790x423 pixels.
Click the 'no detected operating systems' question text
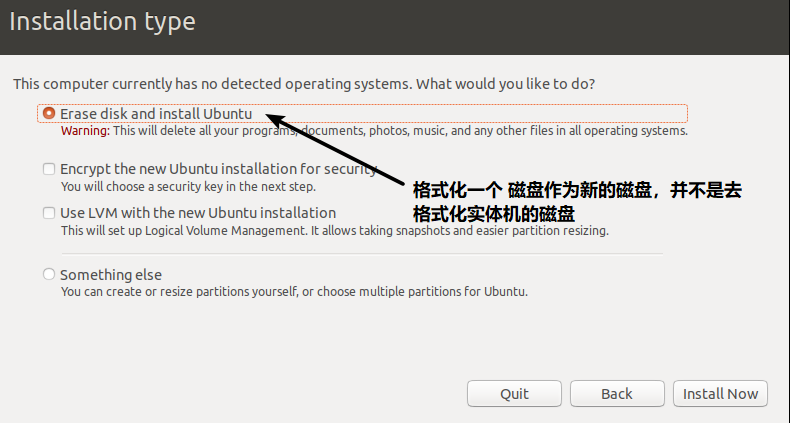point(304,84)
